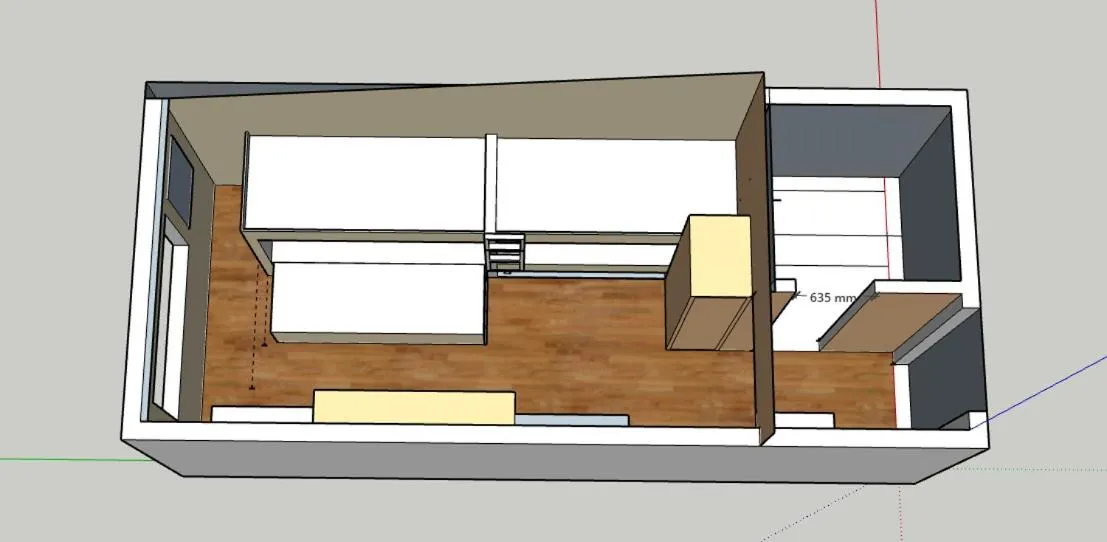Select the lower white bed surface

point(378,299)
